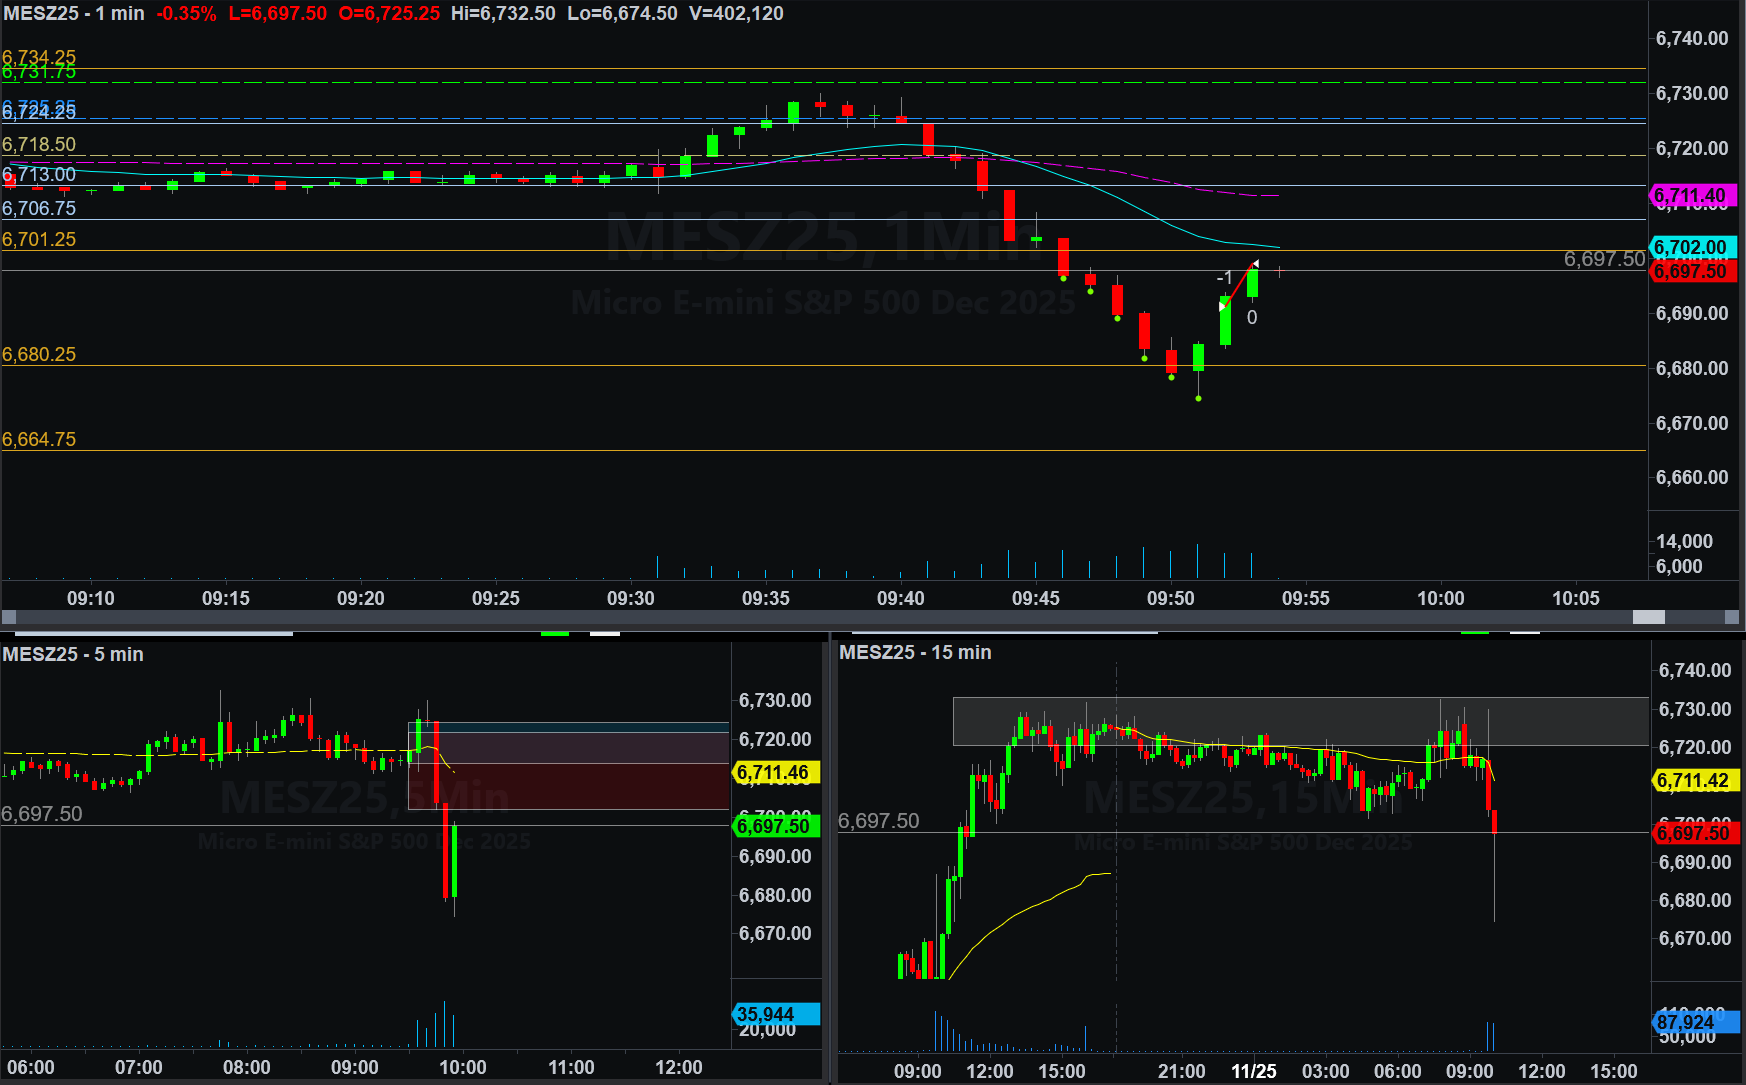Click the cyan 6,702.00 price tag

pos(1690,247)
